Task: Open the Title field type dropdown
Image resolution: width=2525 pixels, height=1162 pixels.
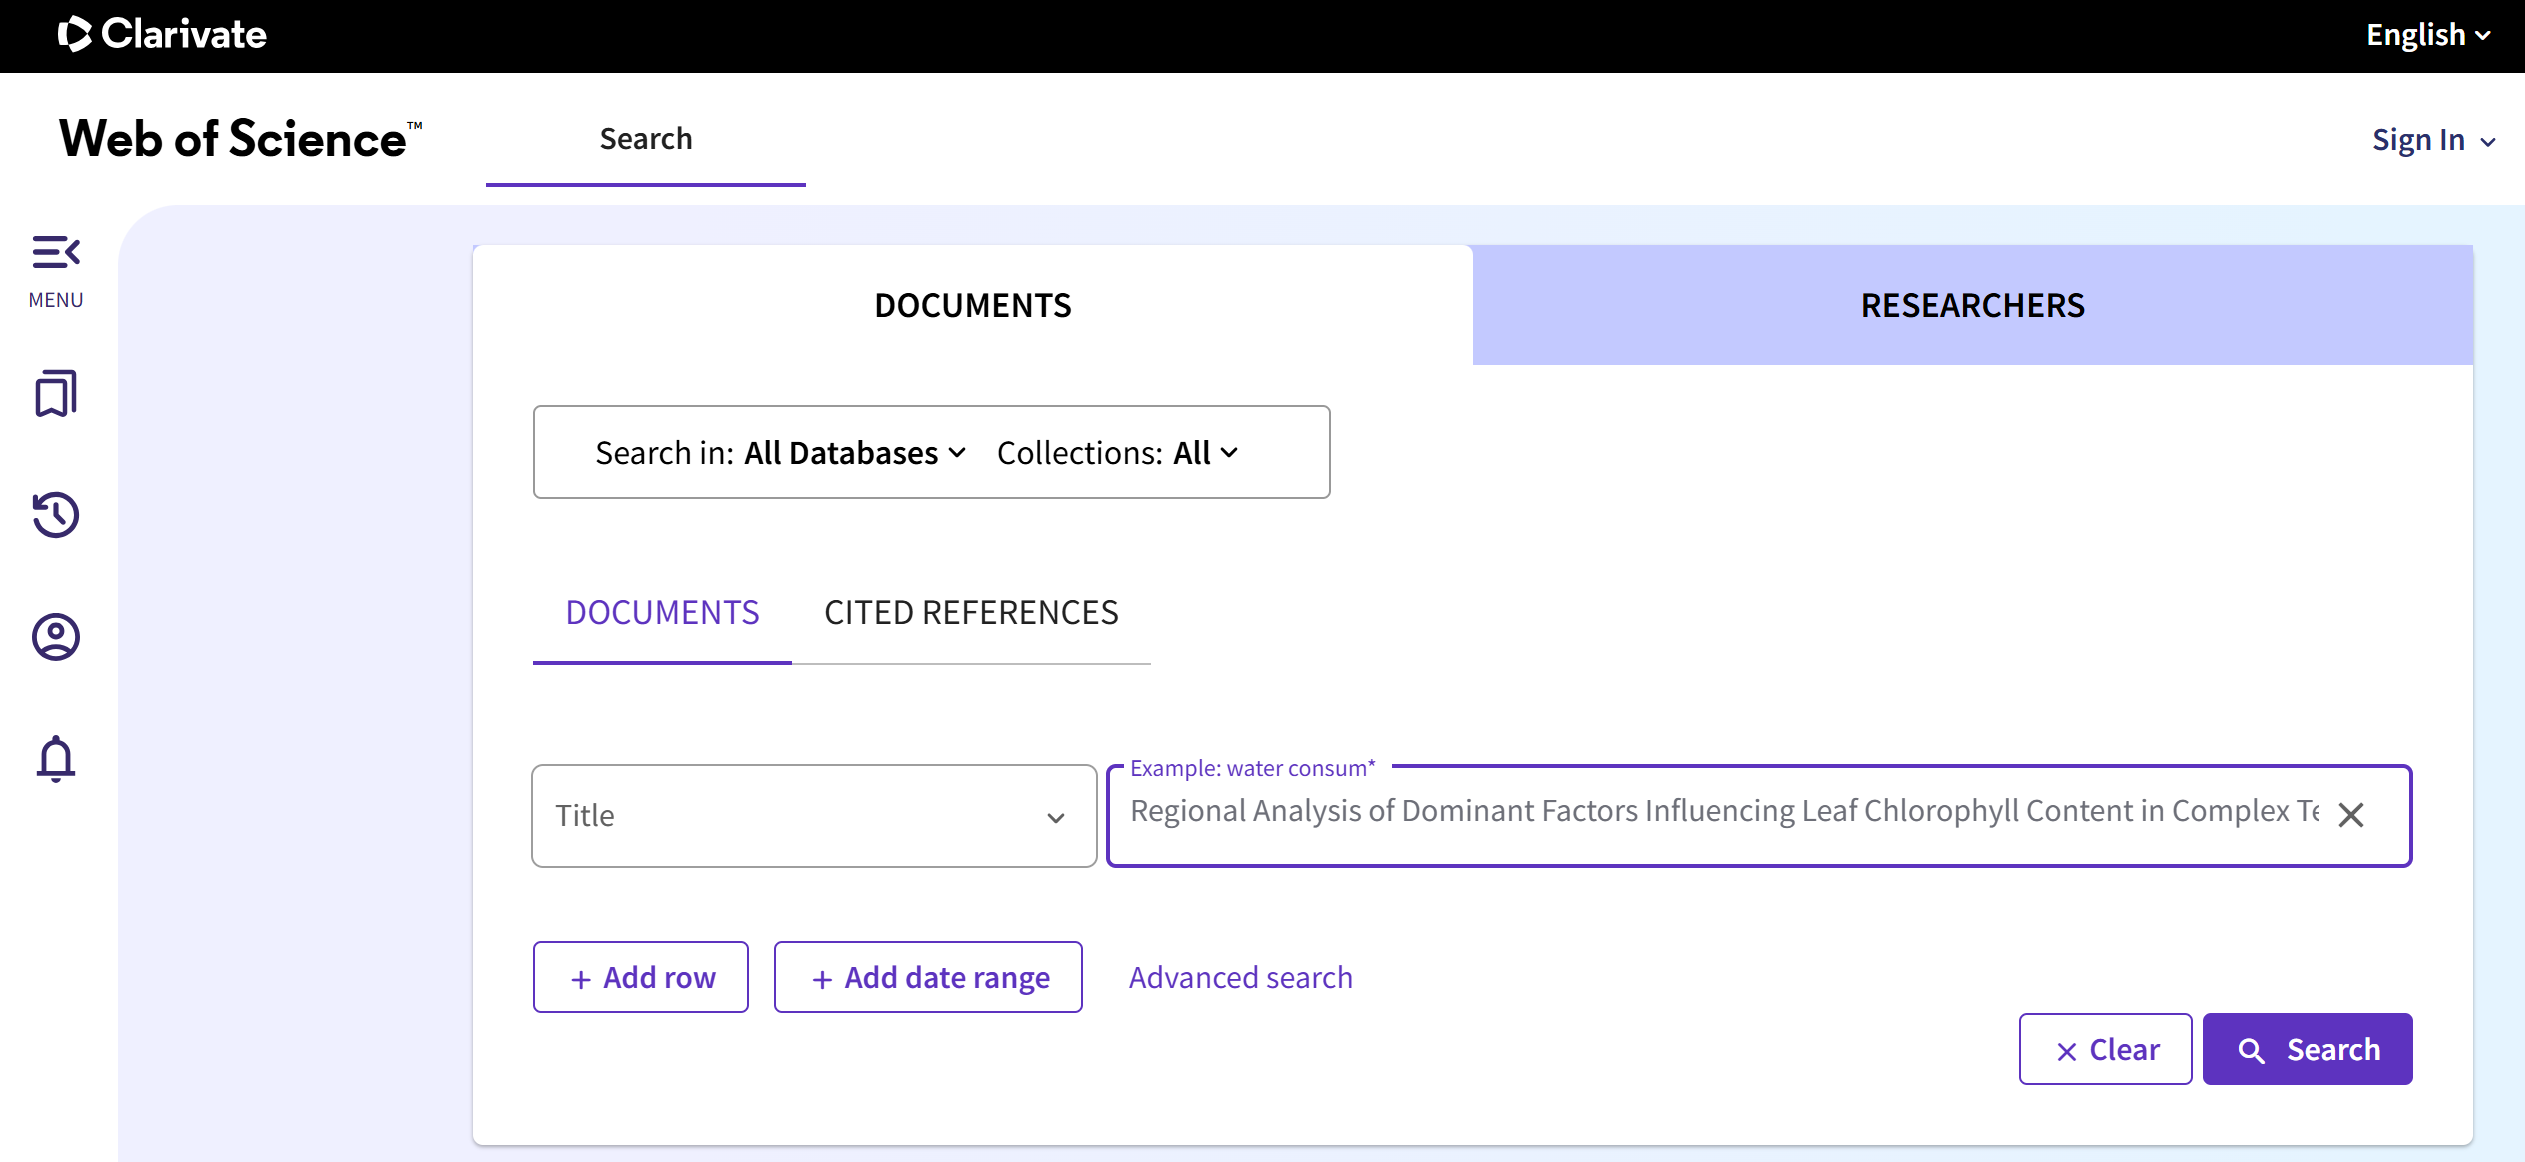Action: click(x=814, y=816)
